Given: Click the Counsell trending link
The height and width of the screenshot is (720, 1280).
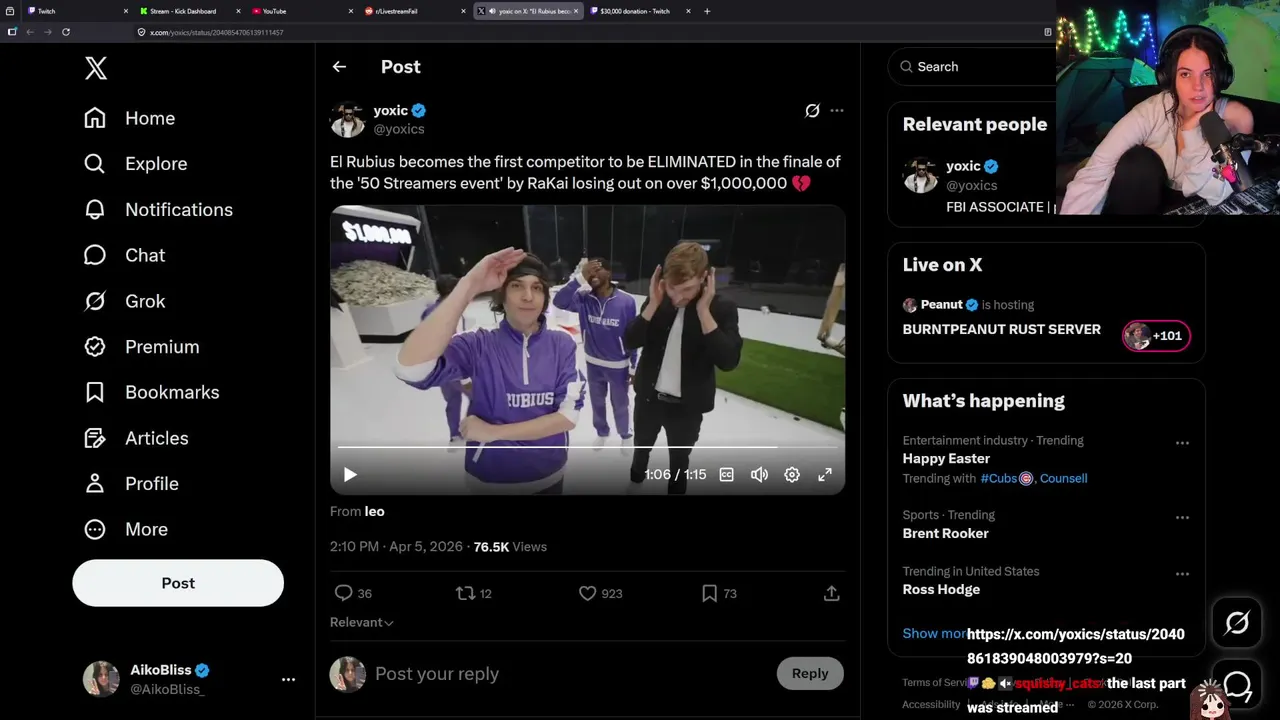Looking at the screenshot, I should pyautogui.click(x=1063, y=478).
